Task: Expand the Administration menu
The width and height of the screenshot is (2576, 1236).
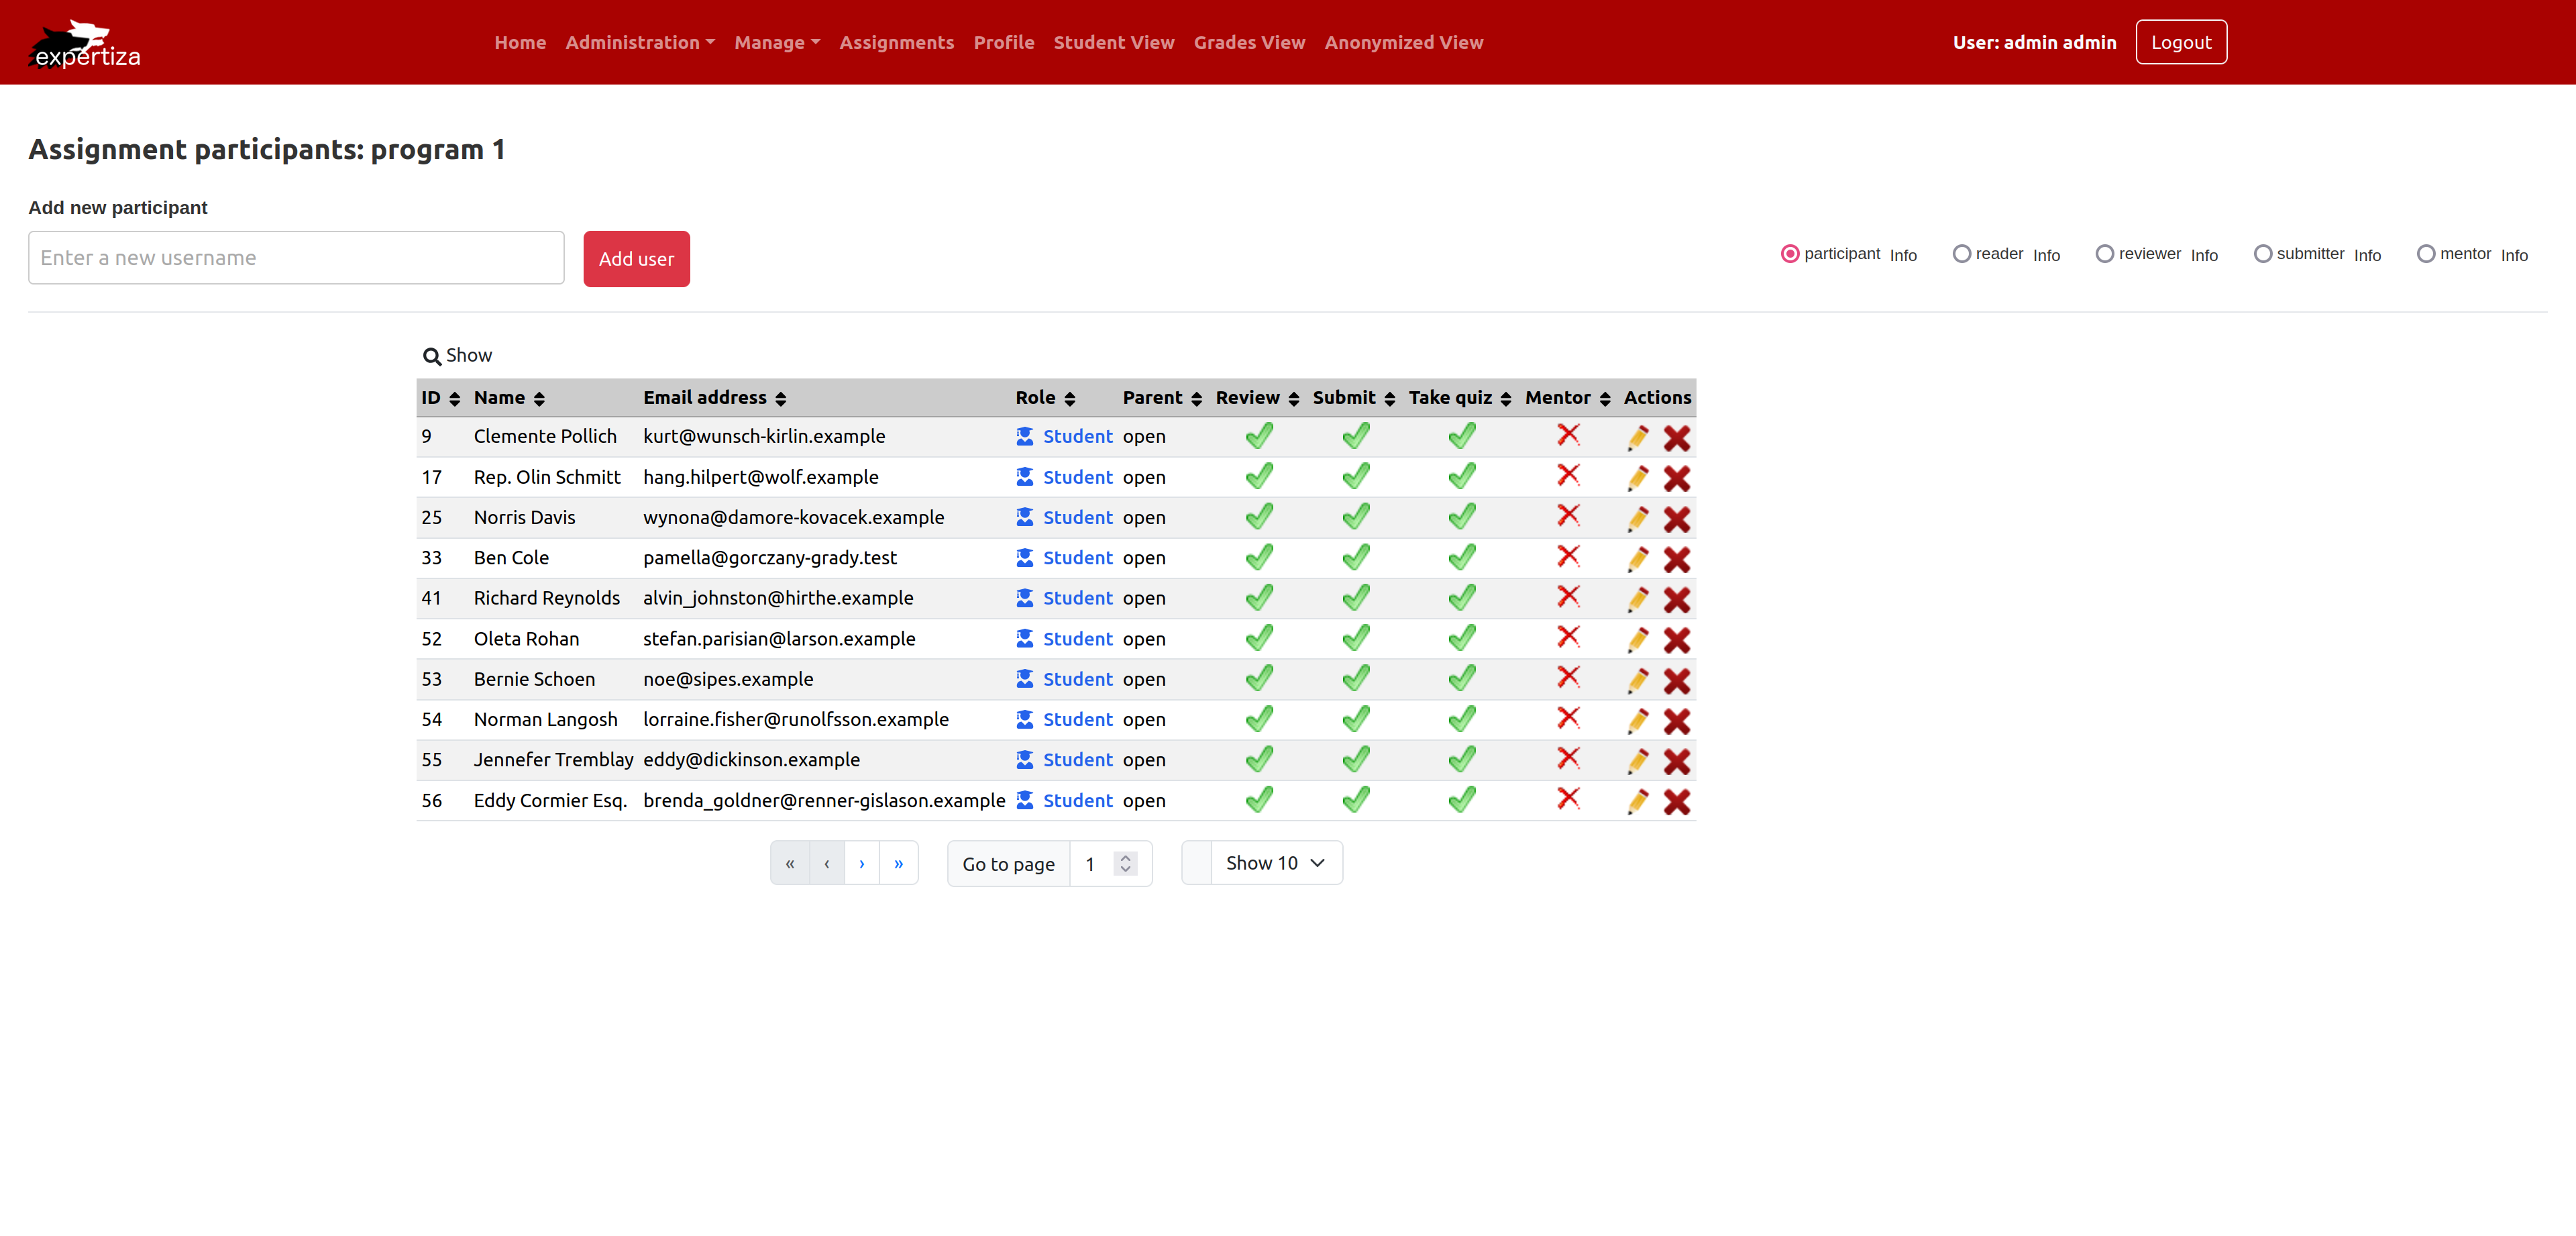Action: click(x=639, y=43)
